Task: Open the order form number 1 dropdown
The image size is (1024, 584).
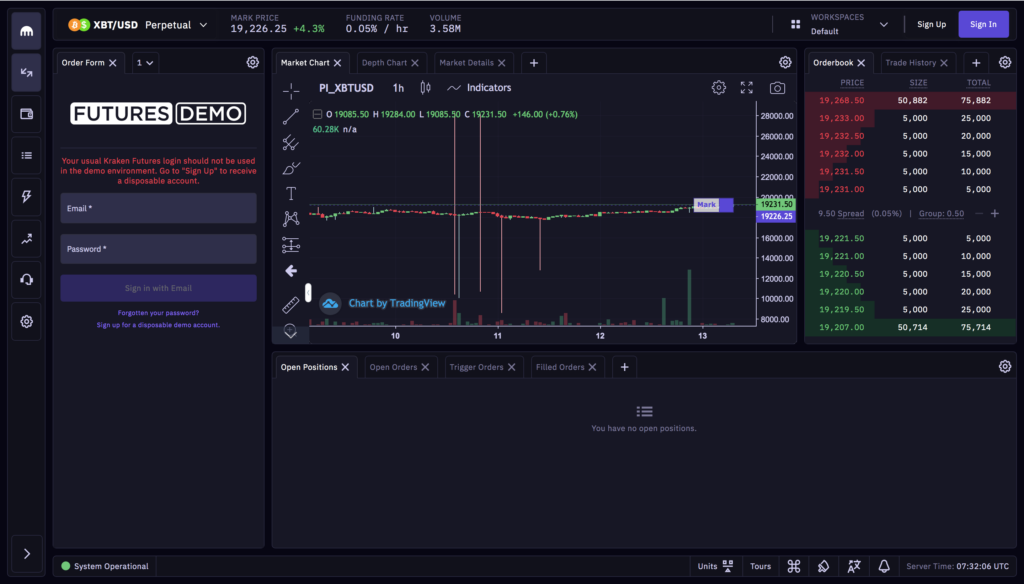Action: 144,63
